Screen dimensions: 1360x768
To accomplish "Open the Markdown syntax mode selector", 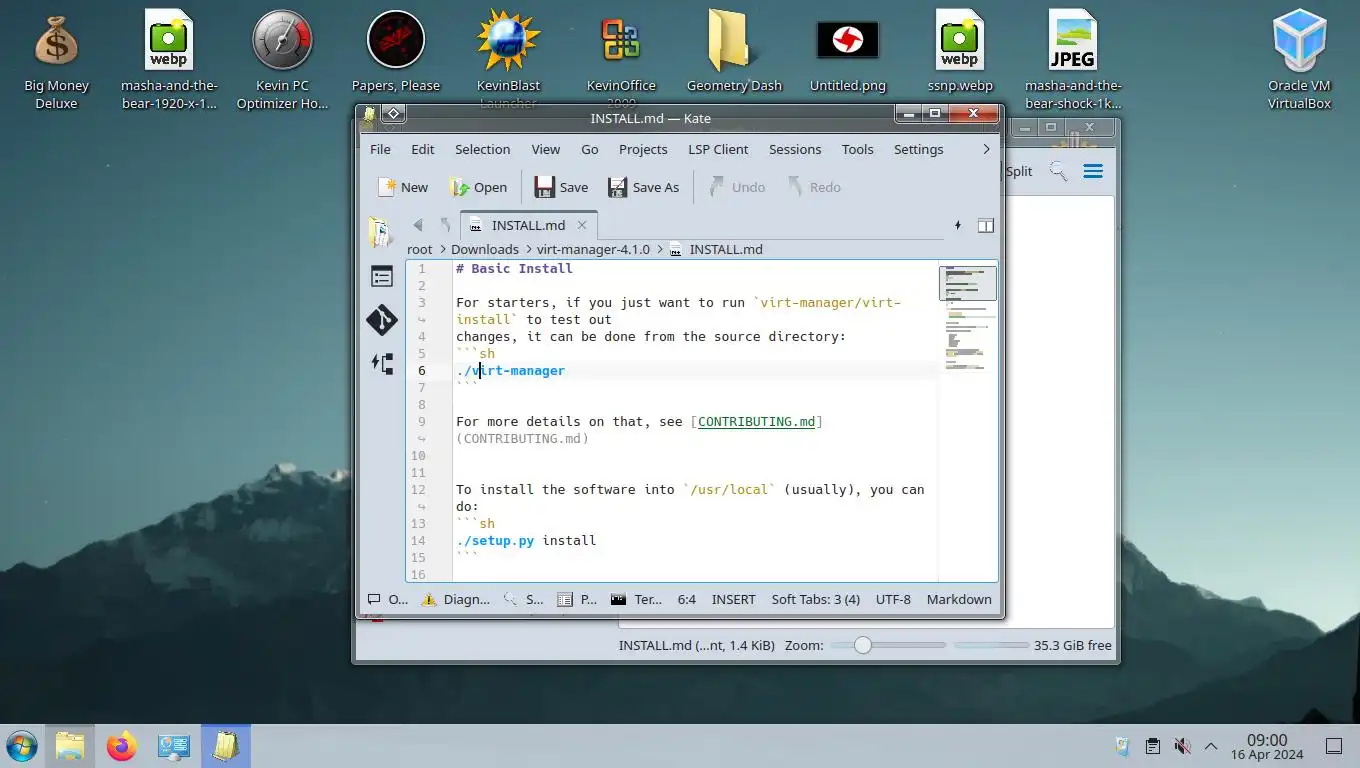I will [959, 599].
